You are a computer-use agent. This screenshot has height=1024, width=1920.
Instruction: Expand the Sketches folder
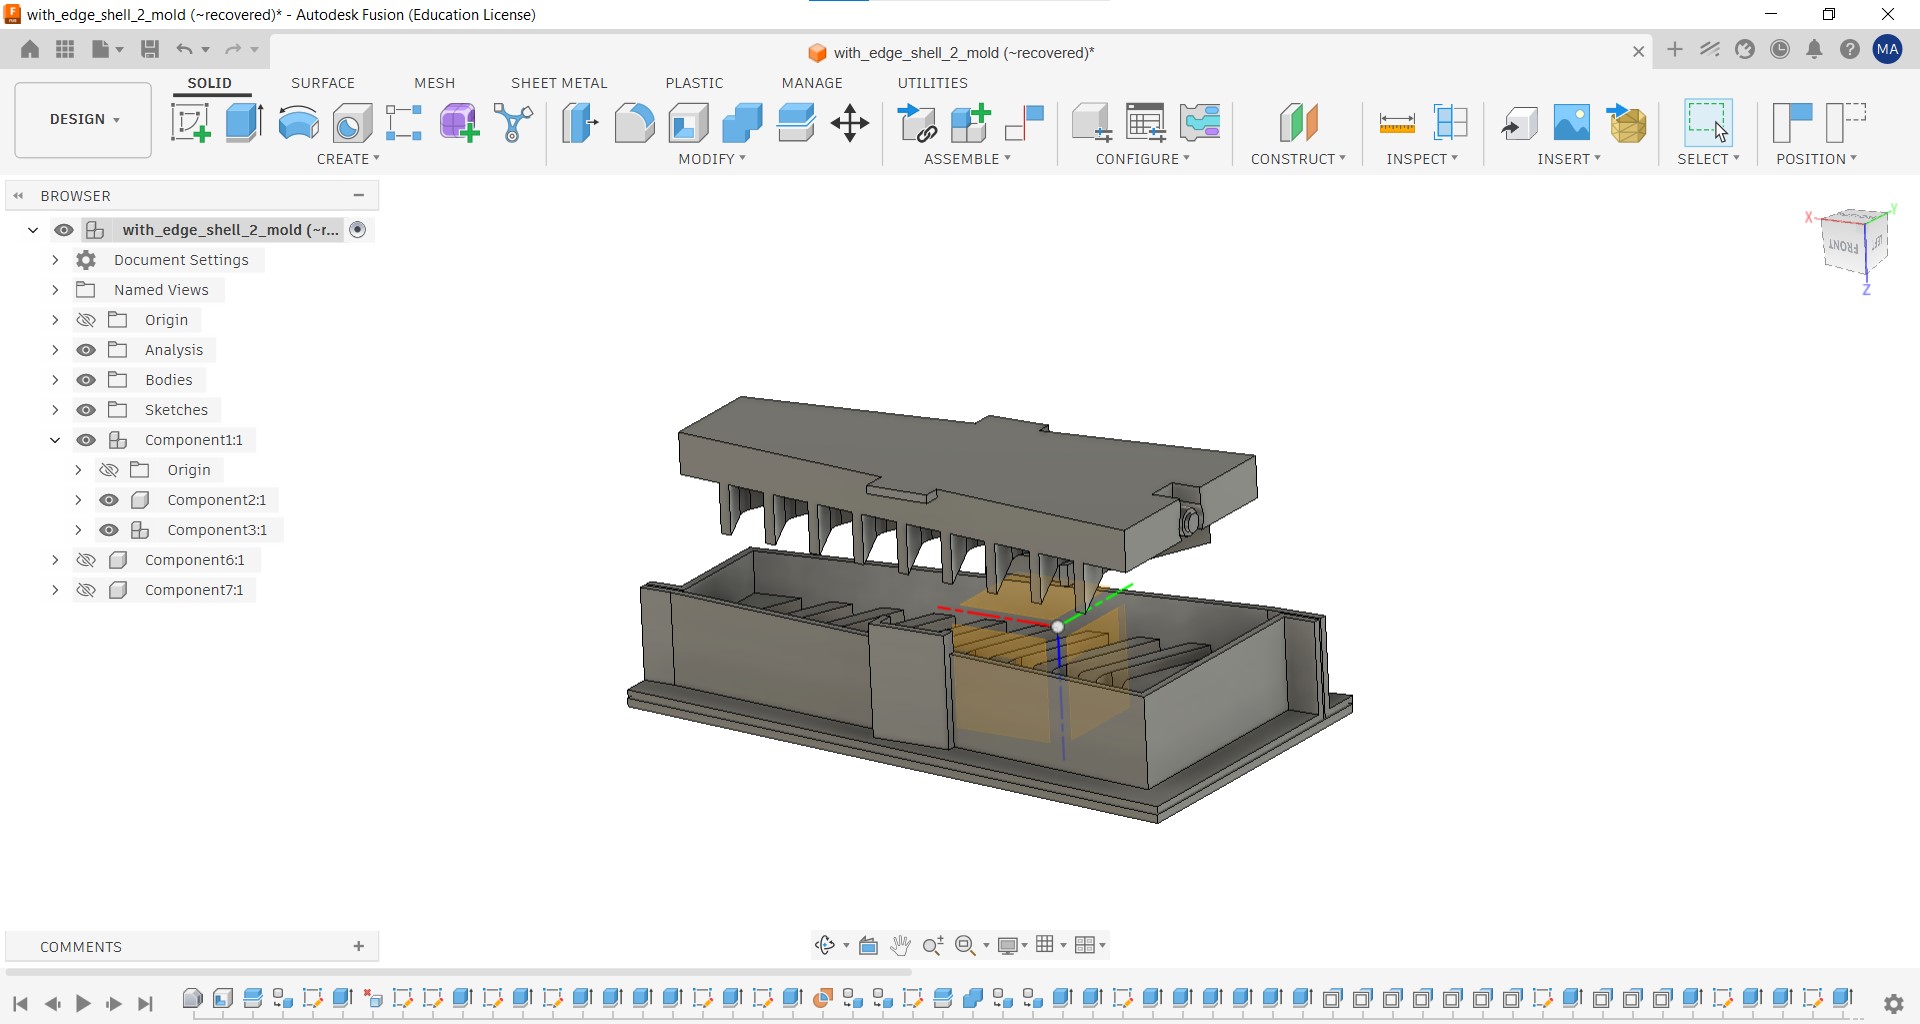point(55,410)
